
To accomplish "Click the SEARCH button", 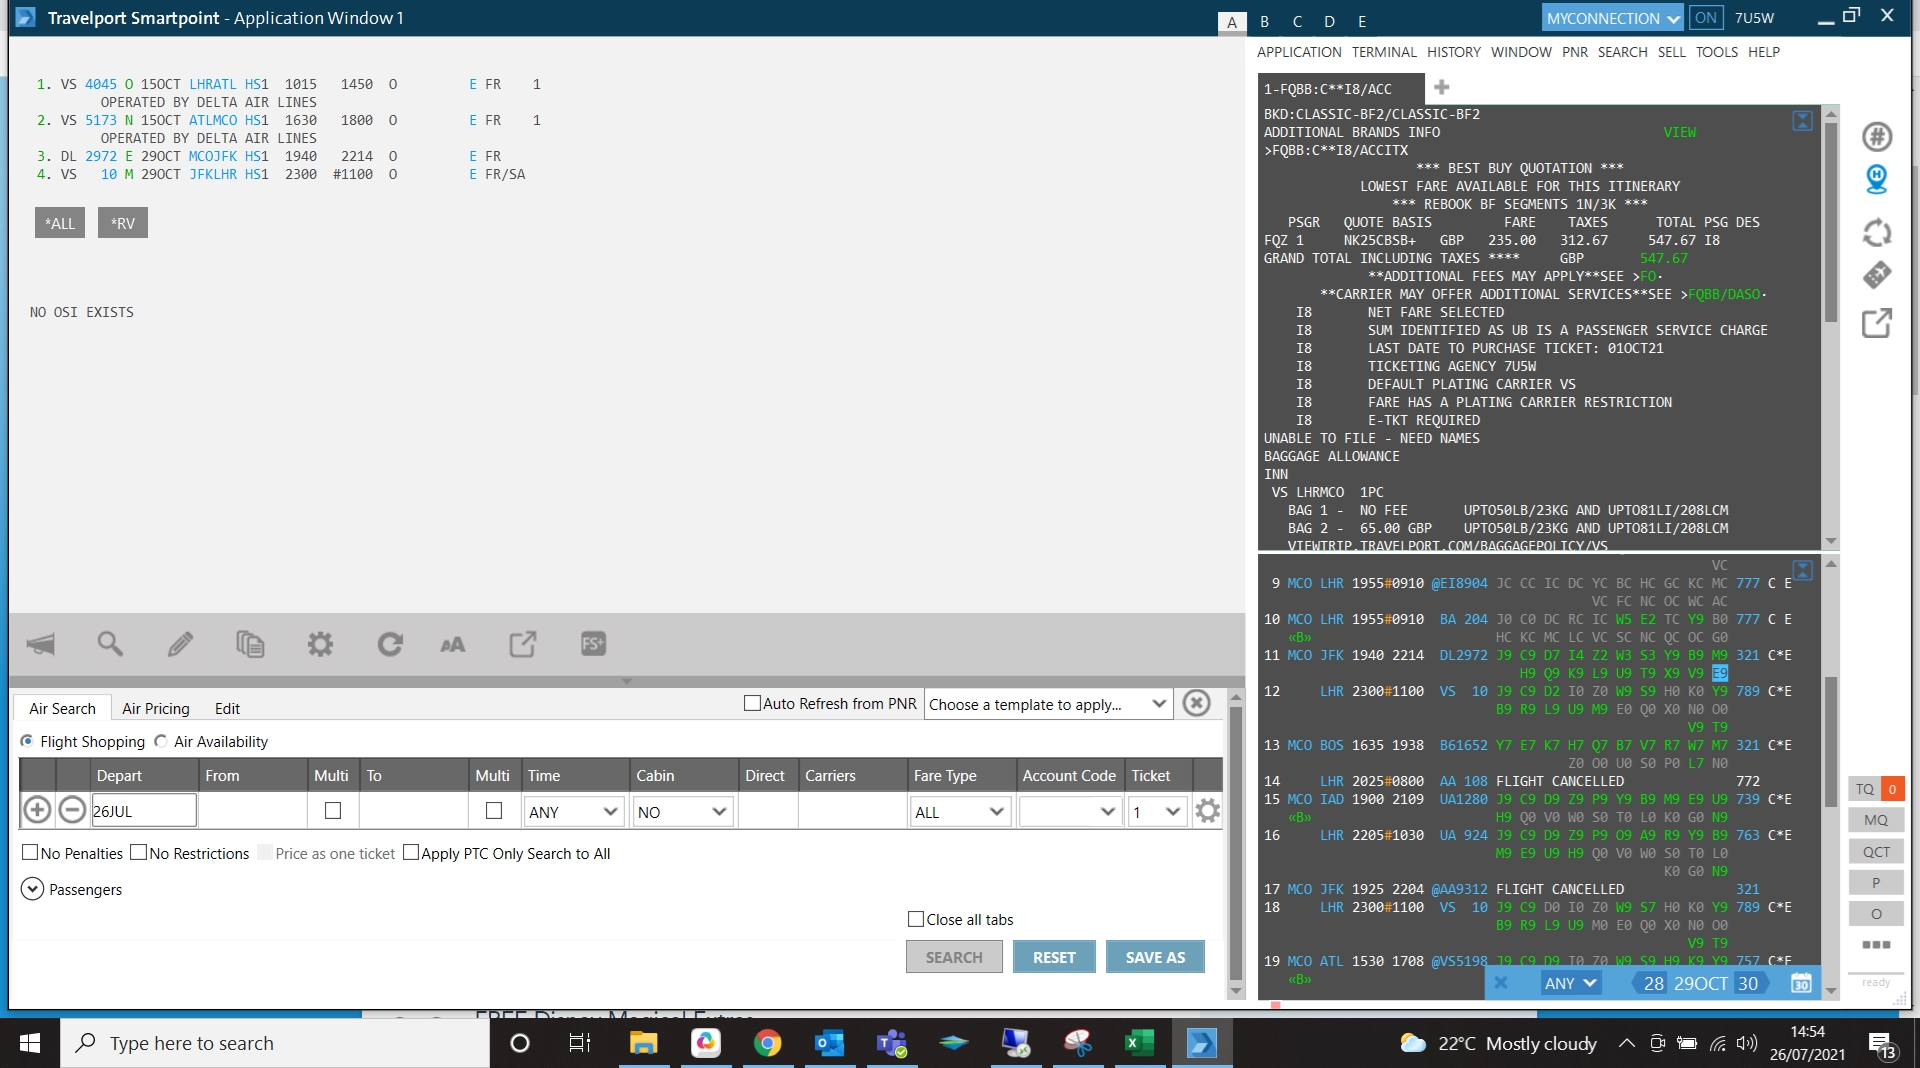I will 954,957.
